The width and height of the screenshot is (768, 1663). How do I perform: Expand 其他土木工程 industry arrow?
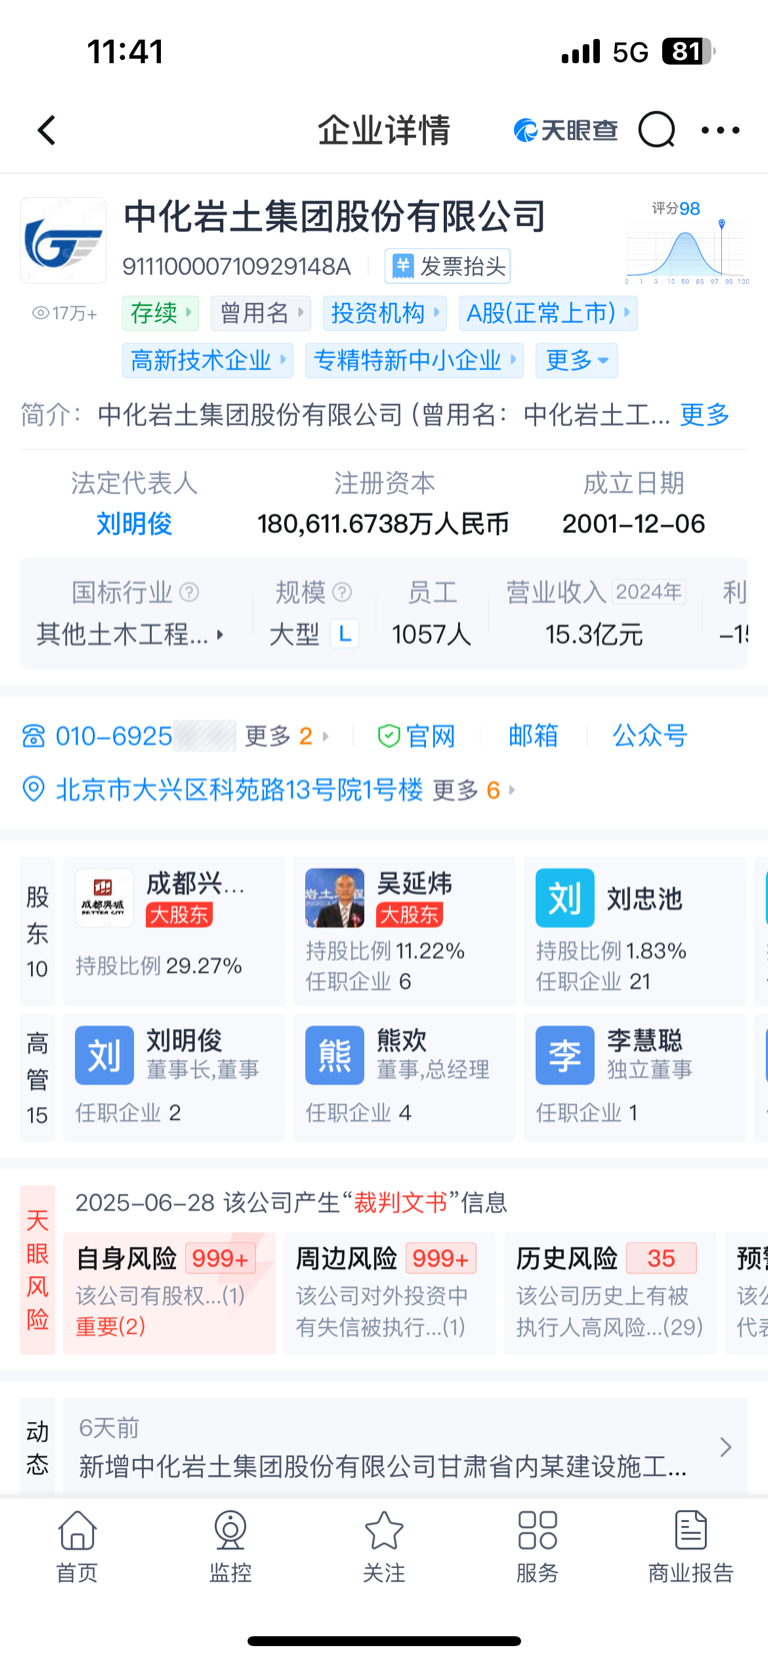pos(220,634)
